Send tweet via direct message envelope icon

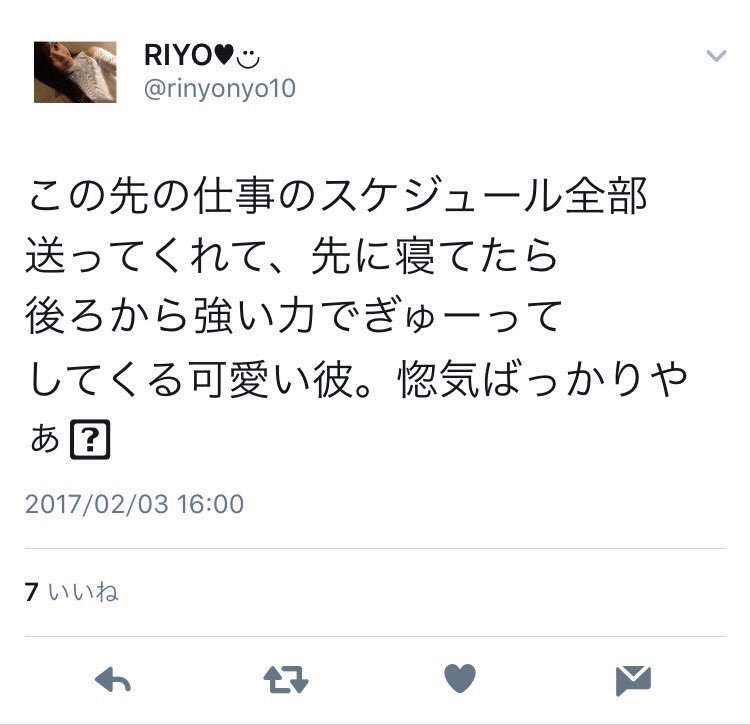(633, 680)
